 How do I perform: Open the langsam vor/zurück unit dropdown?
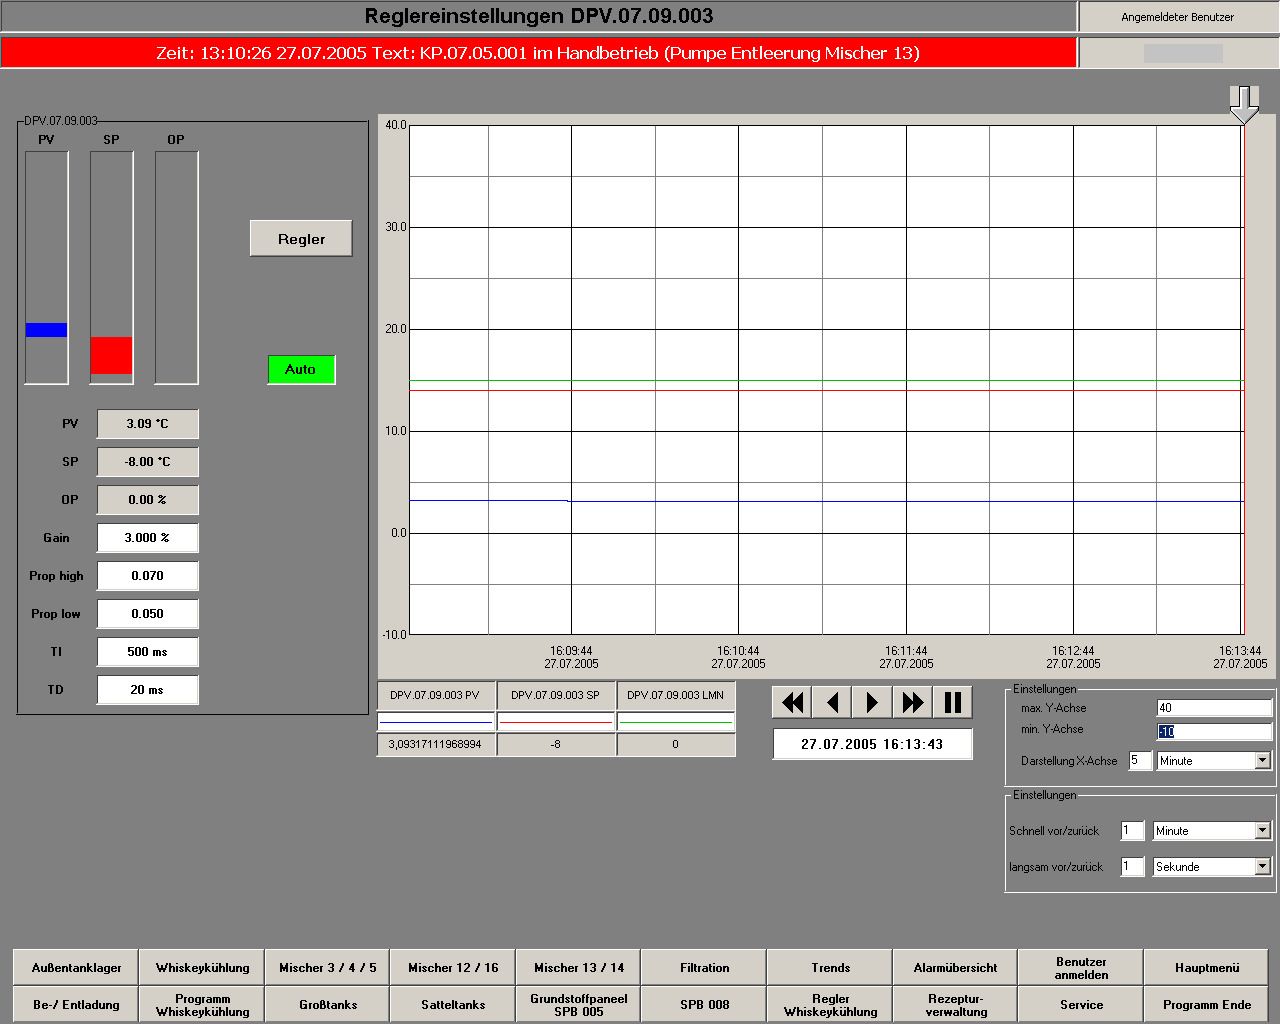point(1262,867)
